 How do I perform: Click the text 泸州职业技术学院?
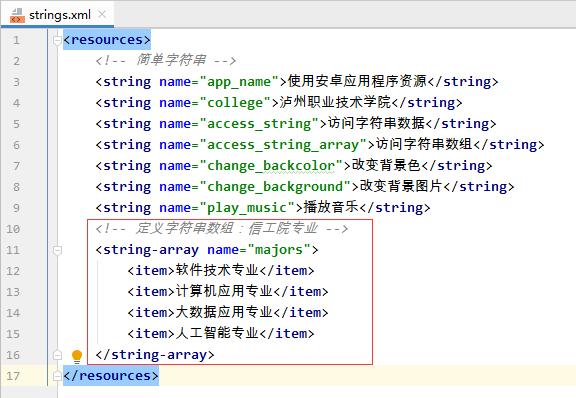[x=335, y=102]
